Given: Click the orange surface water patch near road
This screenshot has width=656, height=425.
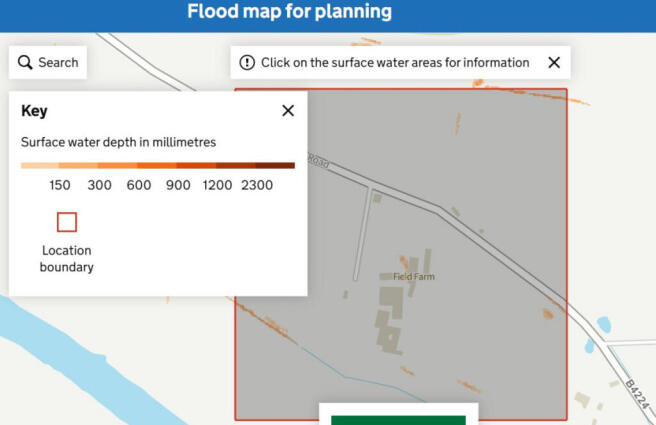Looking at the screenshot, I should (548, 313).
